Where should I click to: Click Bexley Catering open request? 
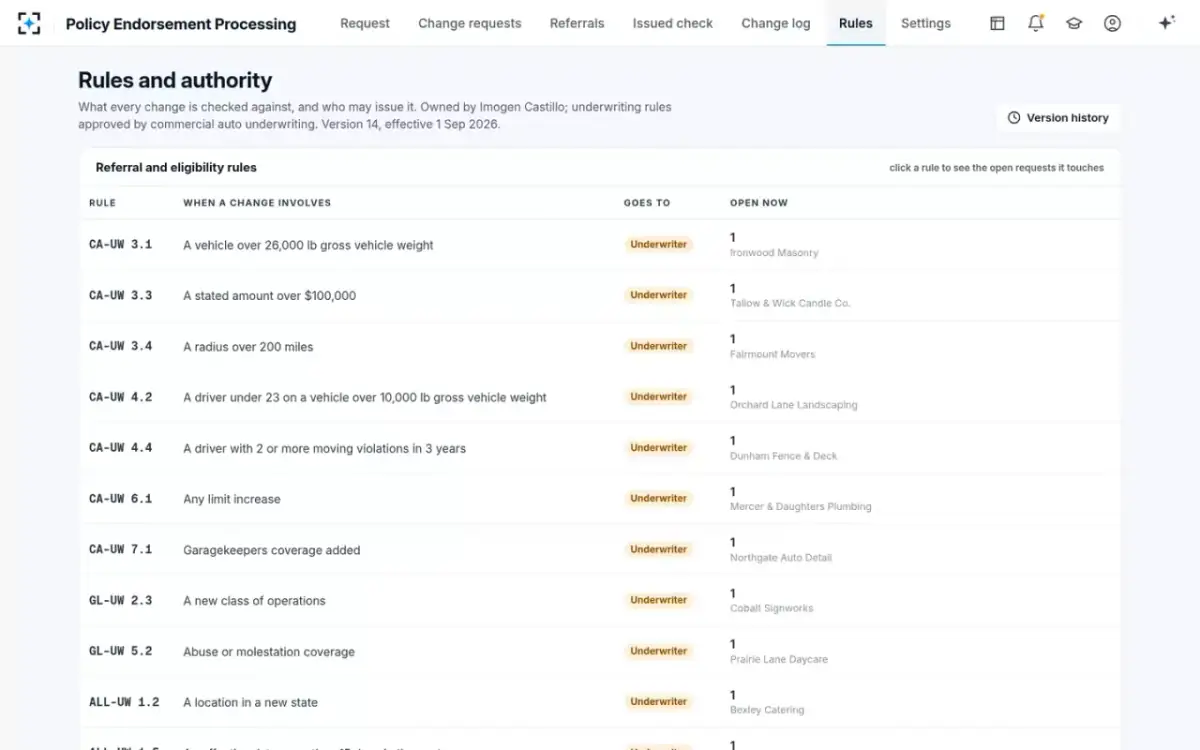click(x=767, y=710)
